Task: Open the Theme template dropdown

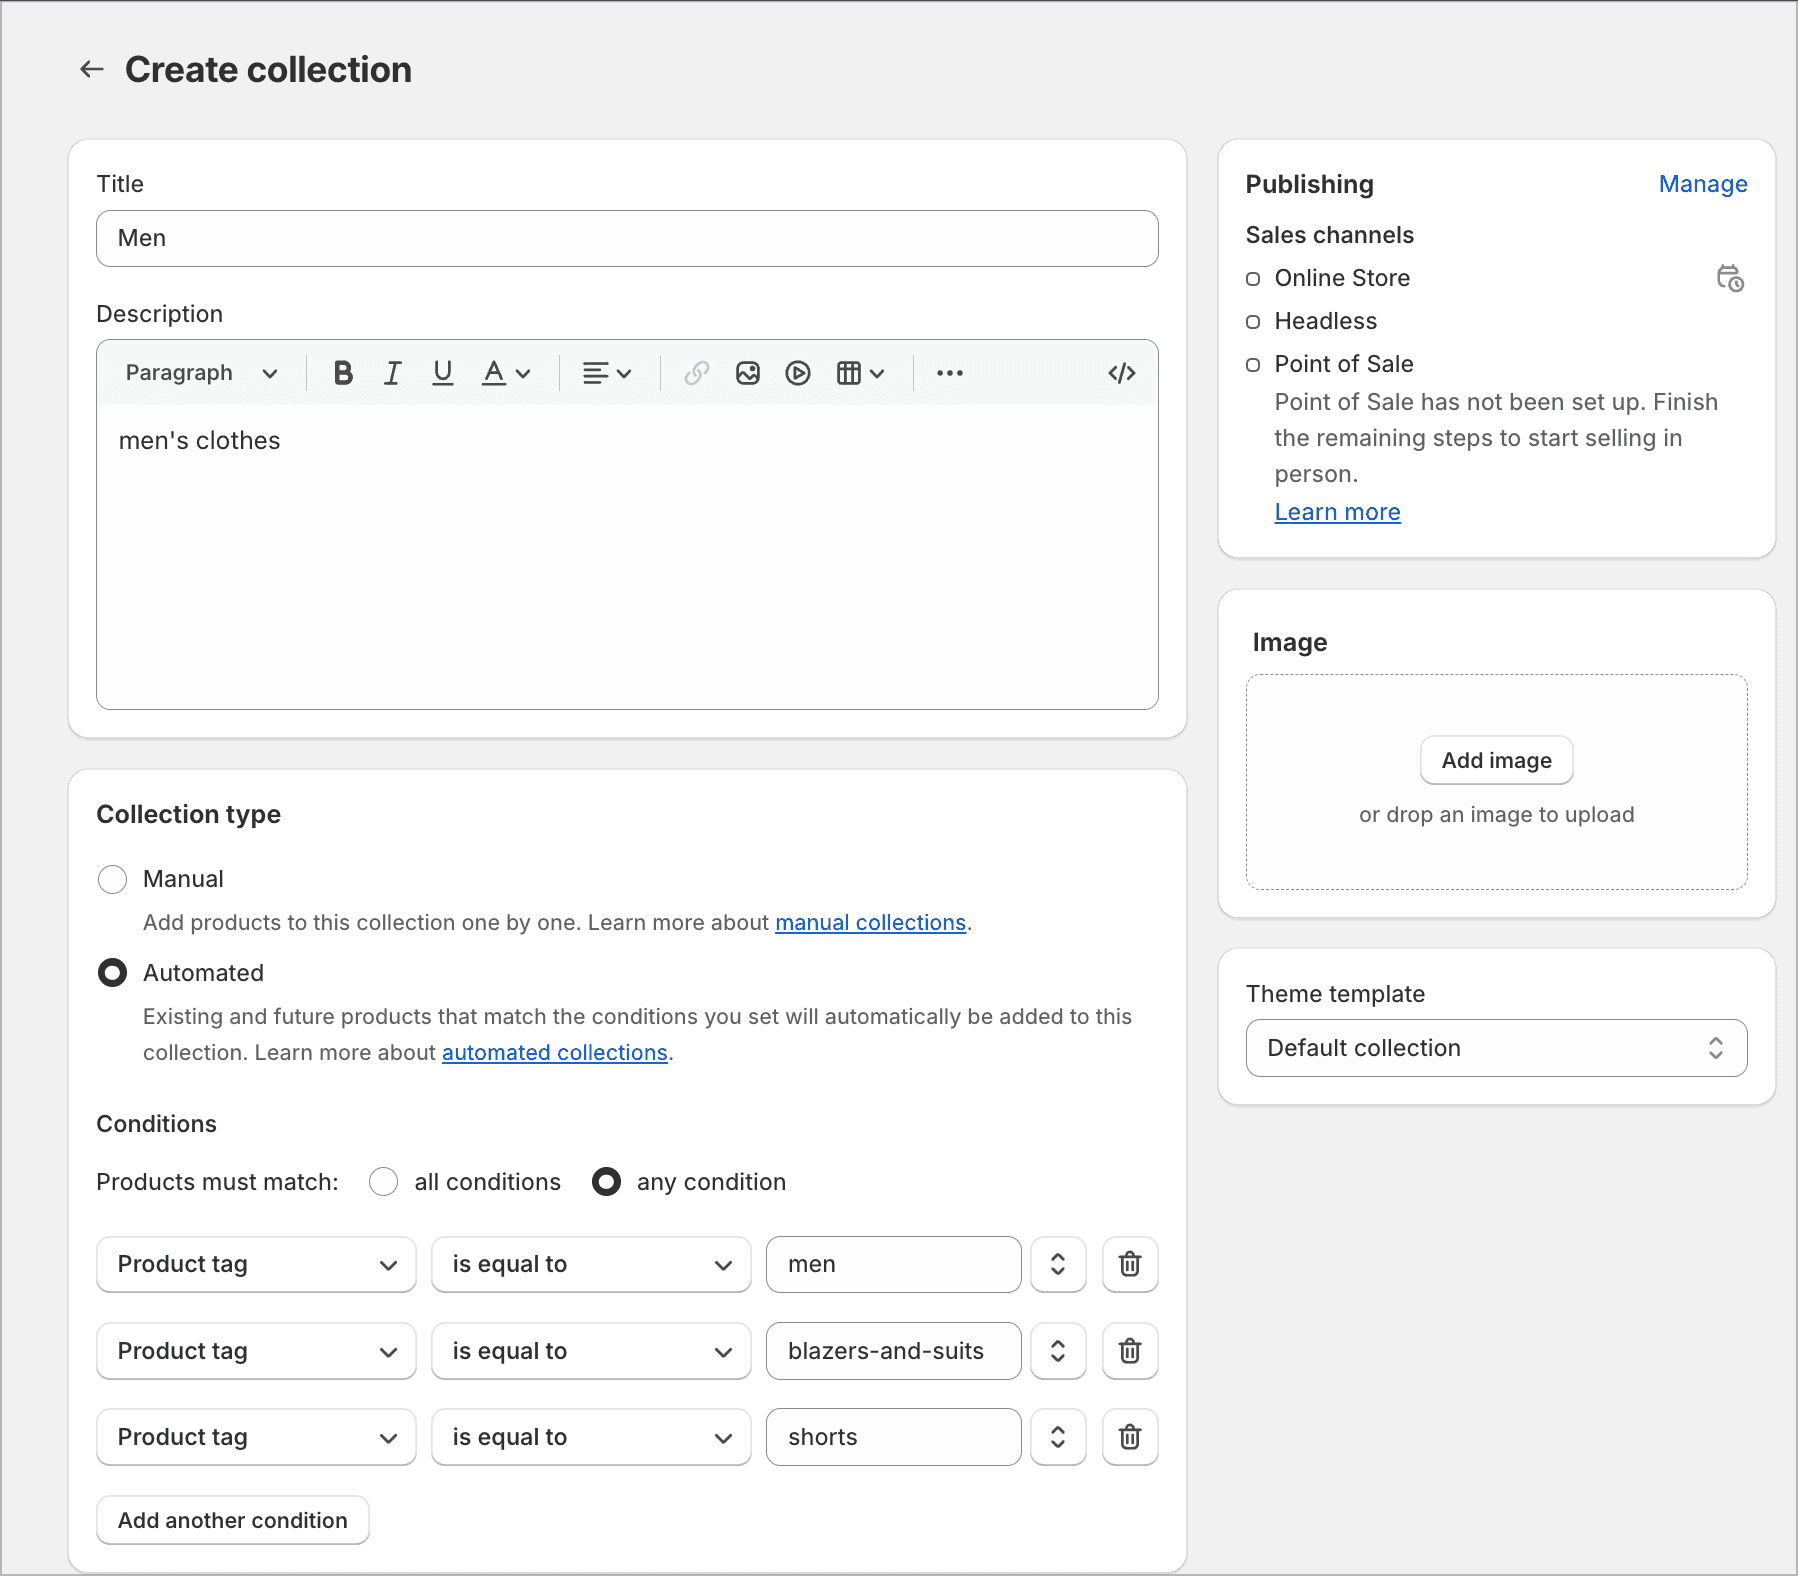Action: 1495,1048
